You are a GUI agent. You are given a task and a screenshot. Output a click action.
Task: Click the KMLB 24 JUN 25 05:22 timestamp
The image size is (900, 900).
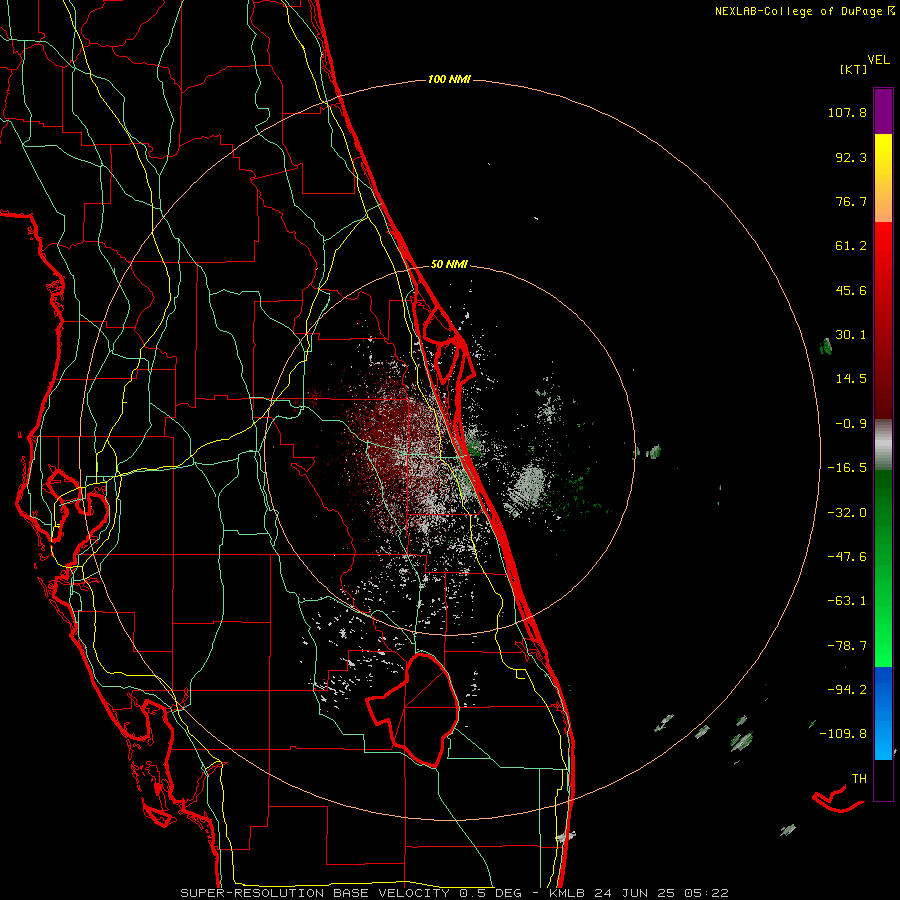[639, 893]
